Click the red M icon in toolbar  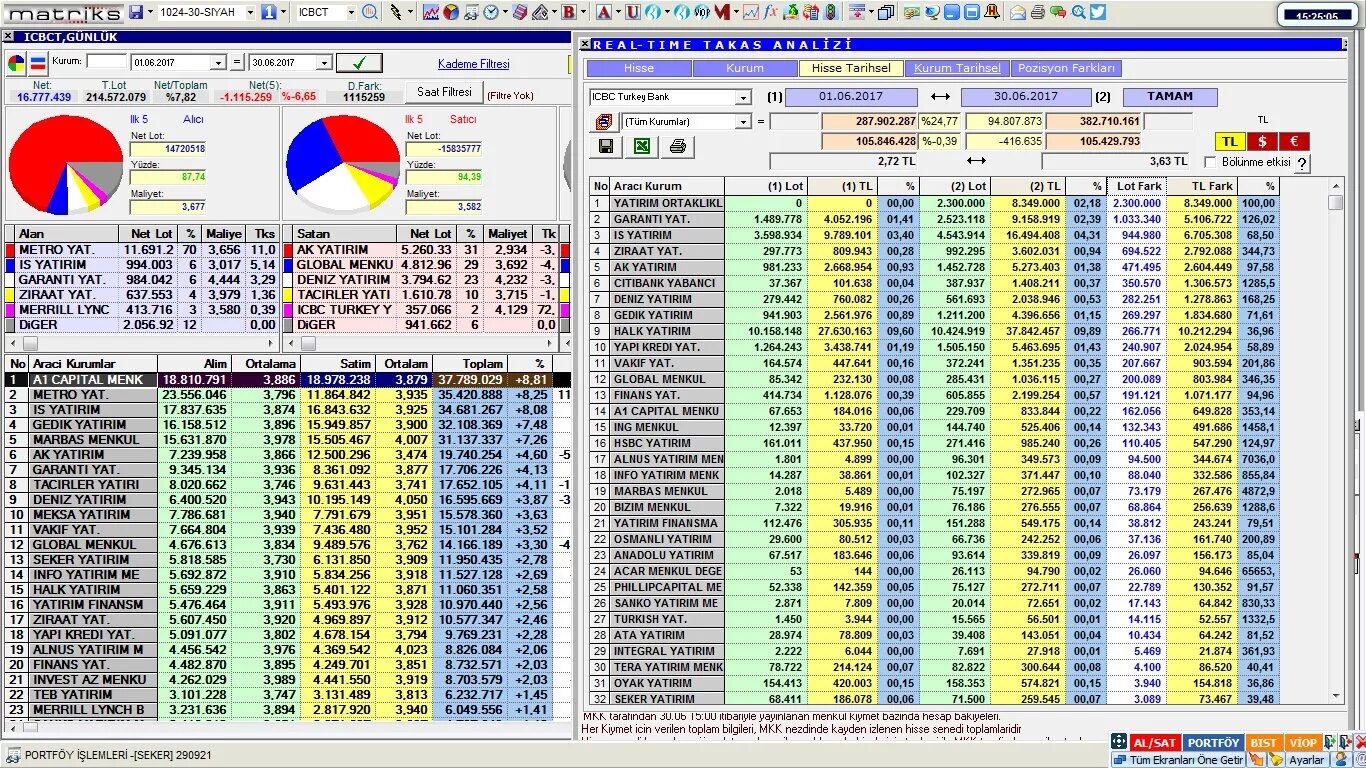pos(722,12)
